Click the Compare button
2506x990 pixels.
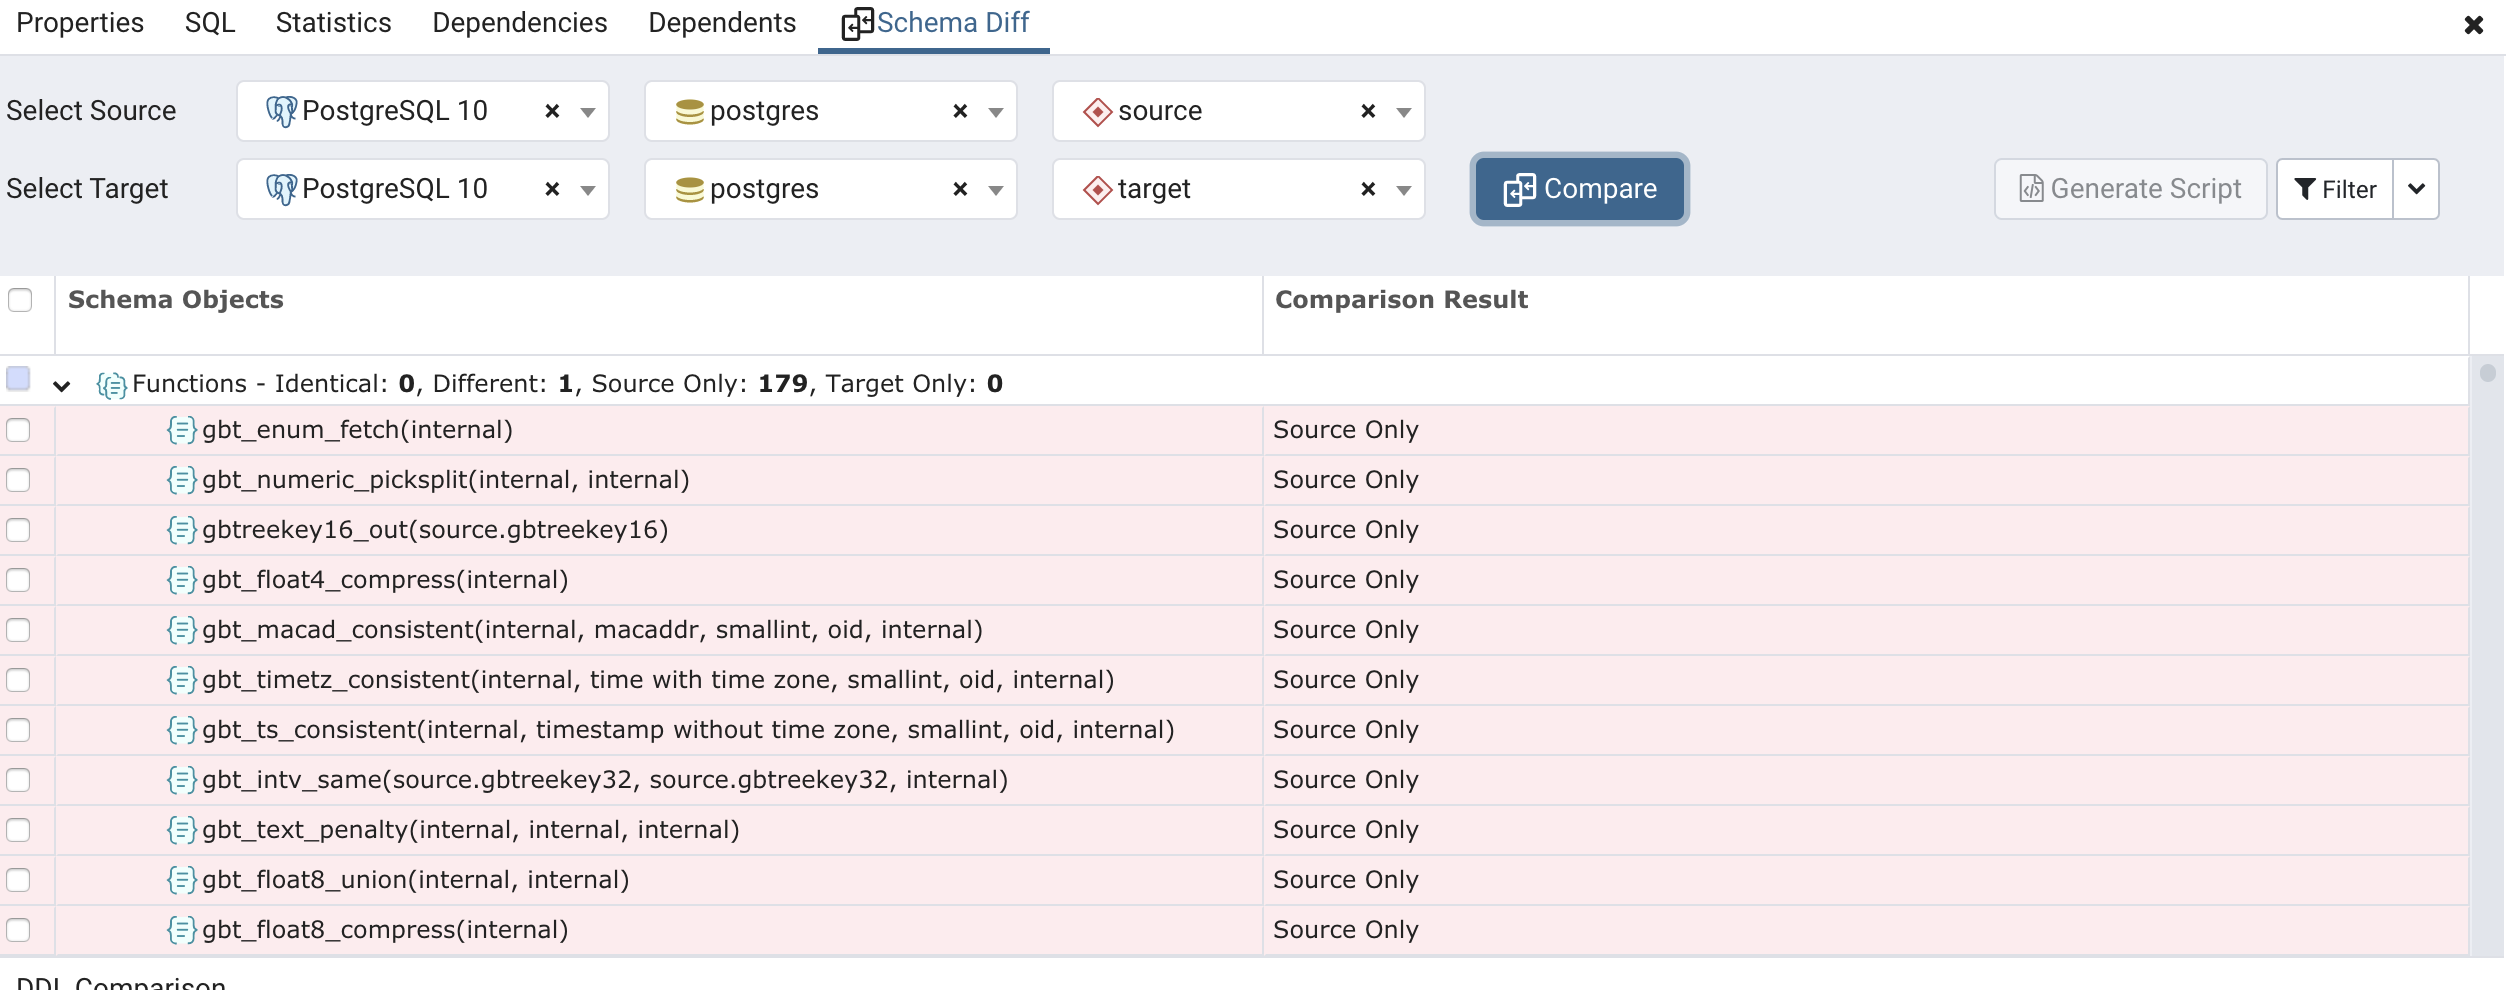[x=1579, y=189]
